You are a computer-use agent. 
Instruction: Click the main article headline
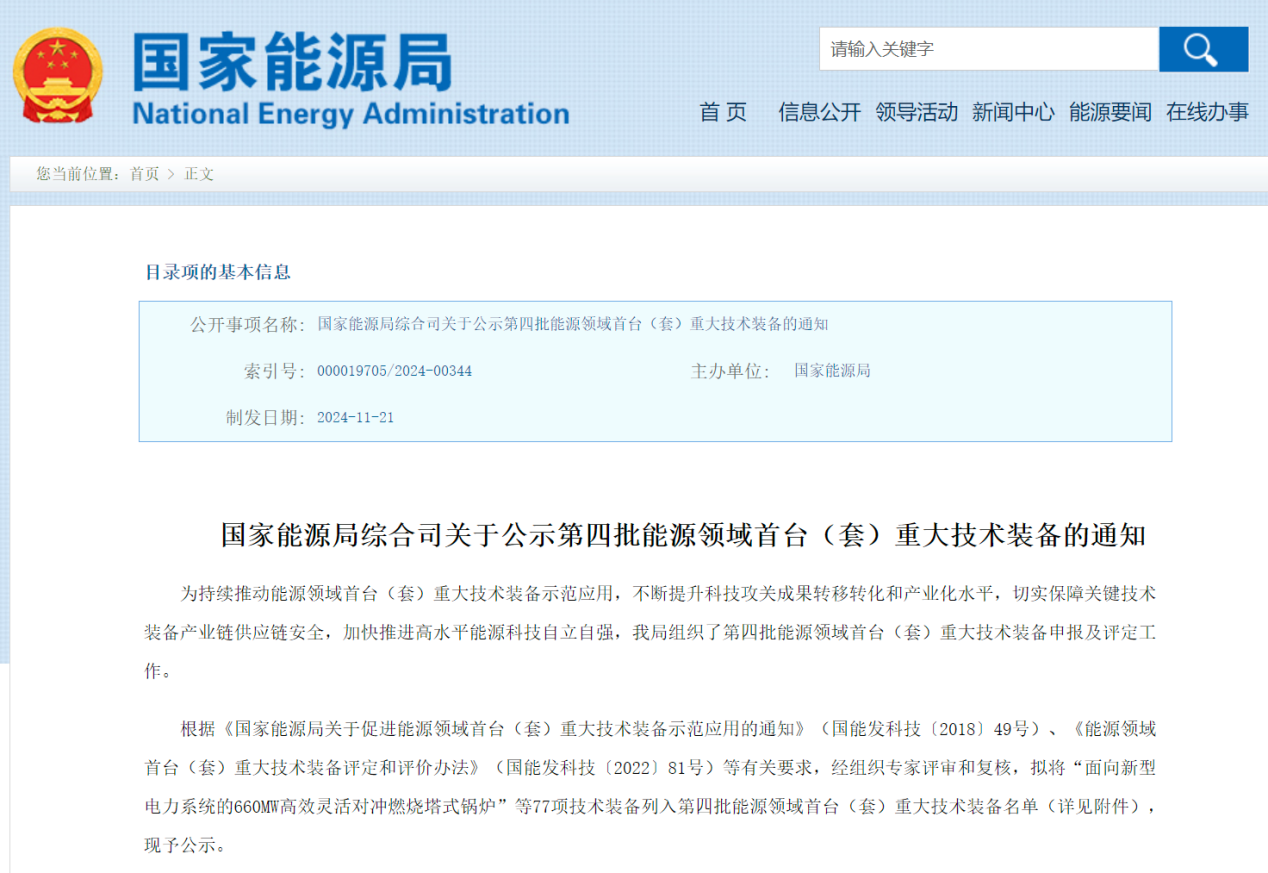[x=683, y=535]
